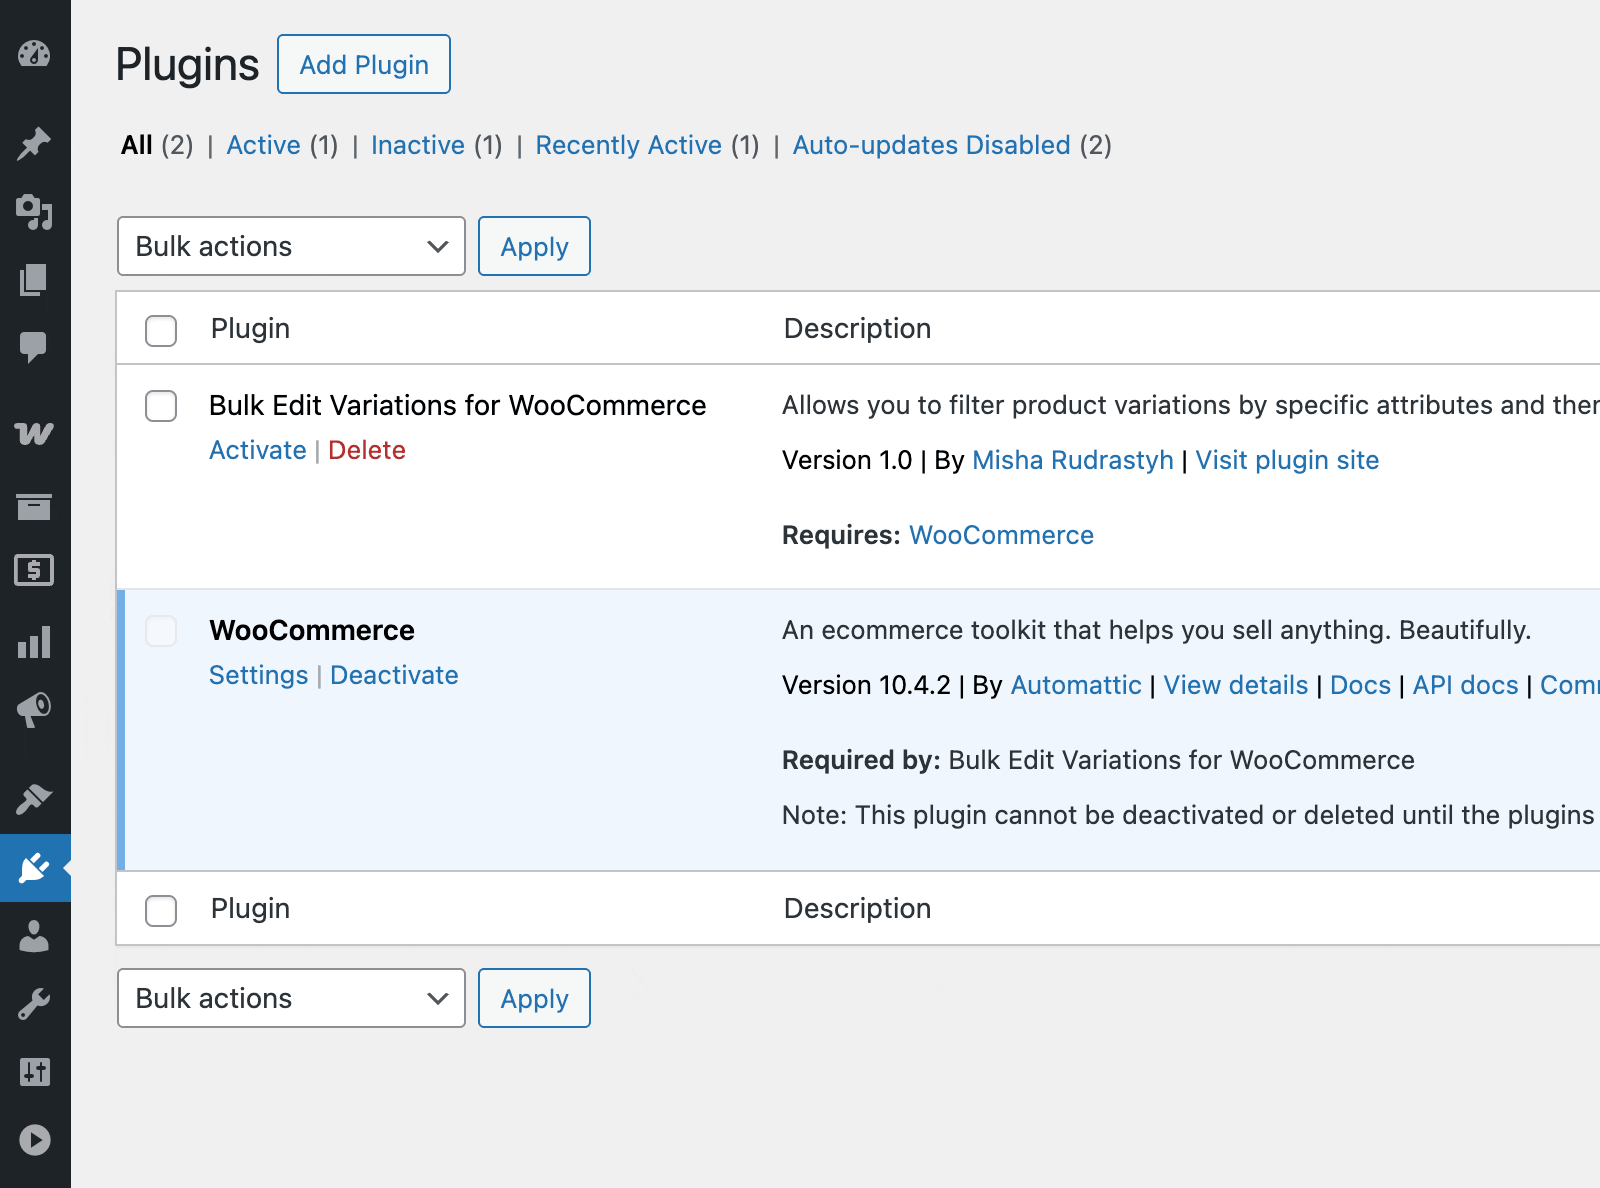Screen dimensions: 1600x1188
Task: Open Posts pushpin icon in sidebar
Action: (x=34, y=144)
